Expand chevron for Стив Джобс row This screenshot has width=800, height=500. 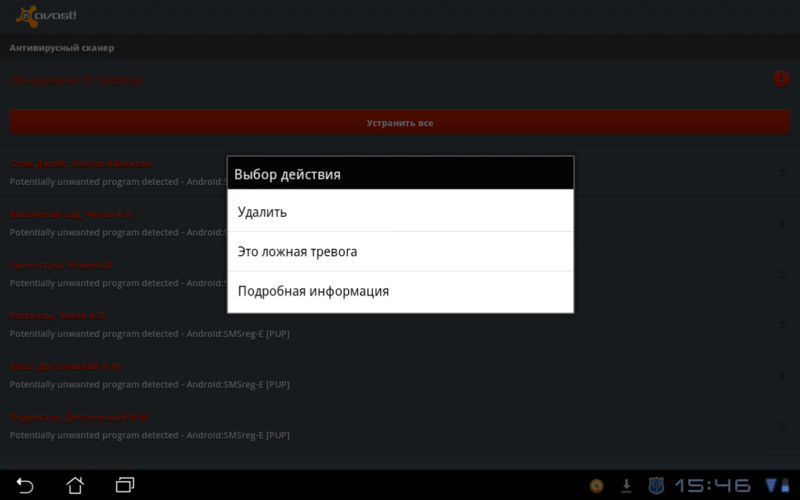[783, 173]
